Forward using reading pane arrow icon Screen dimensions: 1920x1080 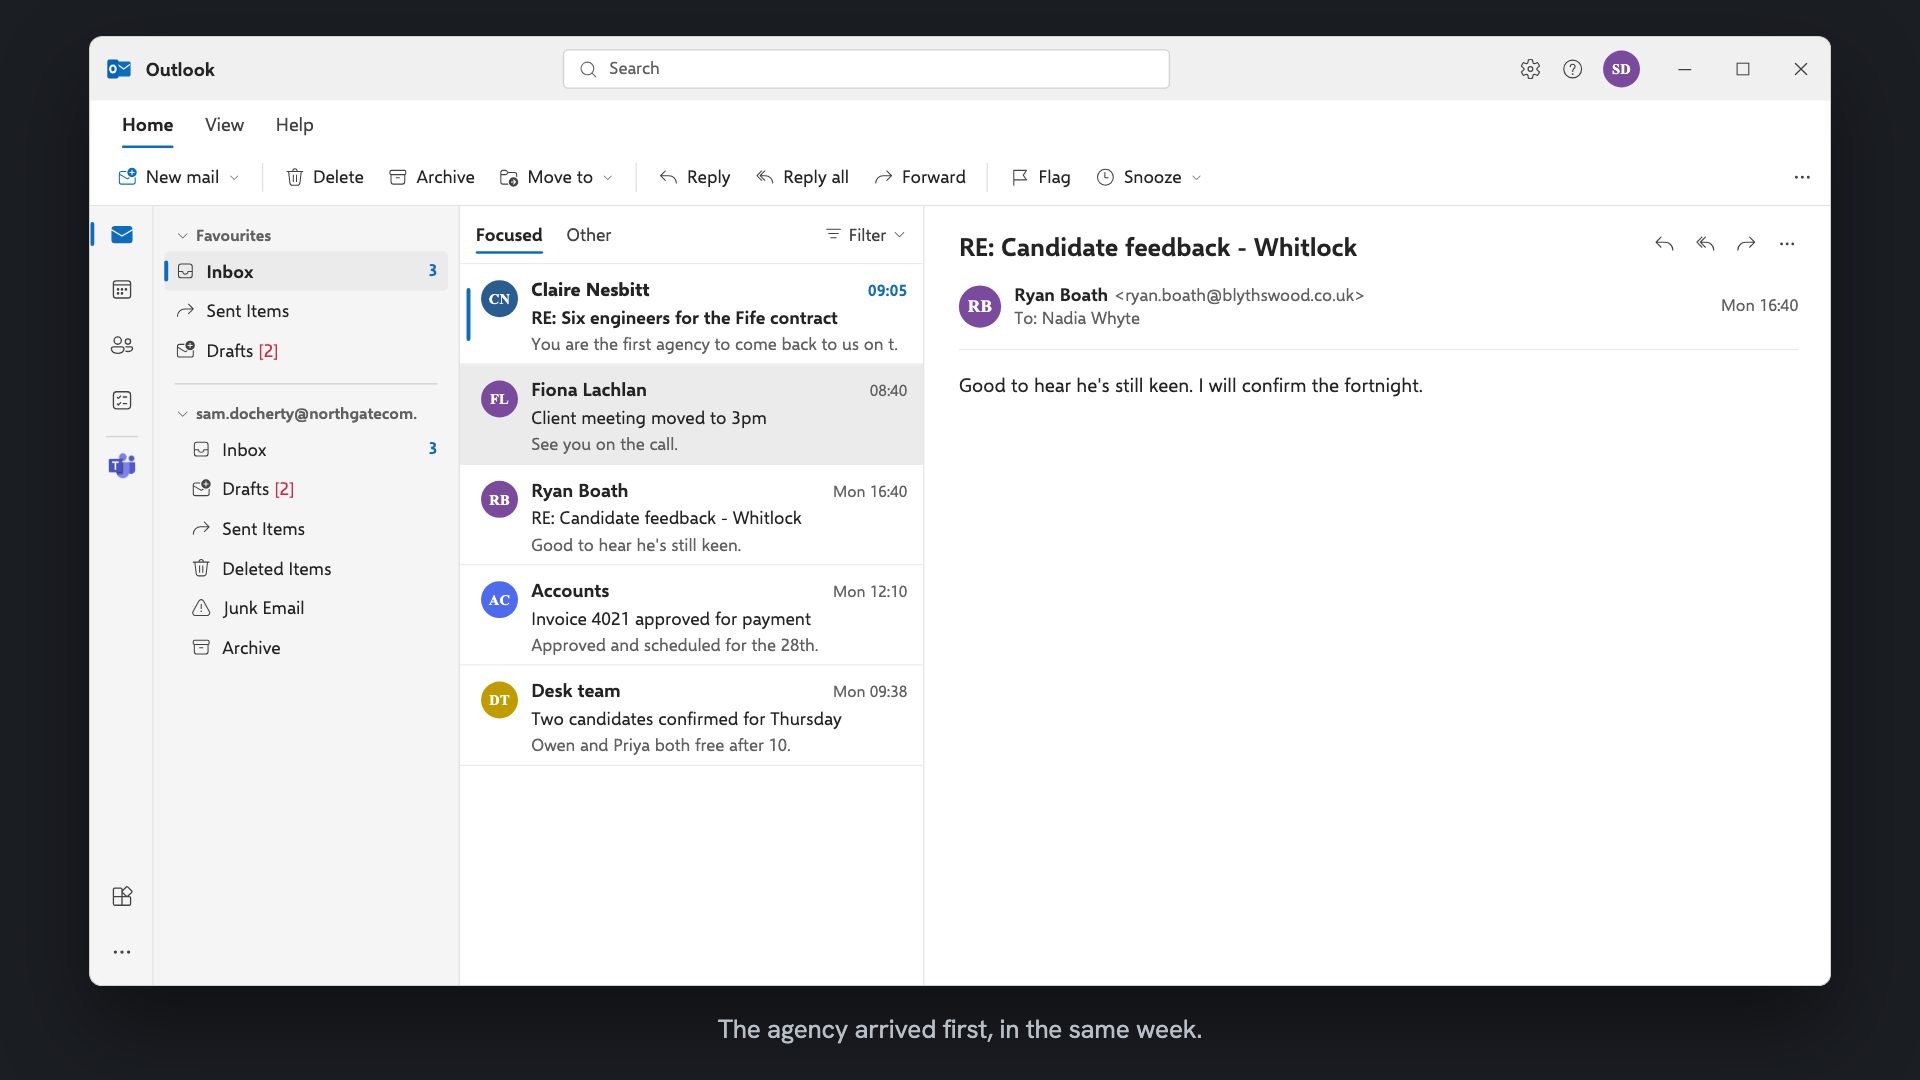(x=1746, y=244)
